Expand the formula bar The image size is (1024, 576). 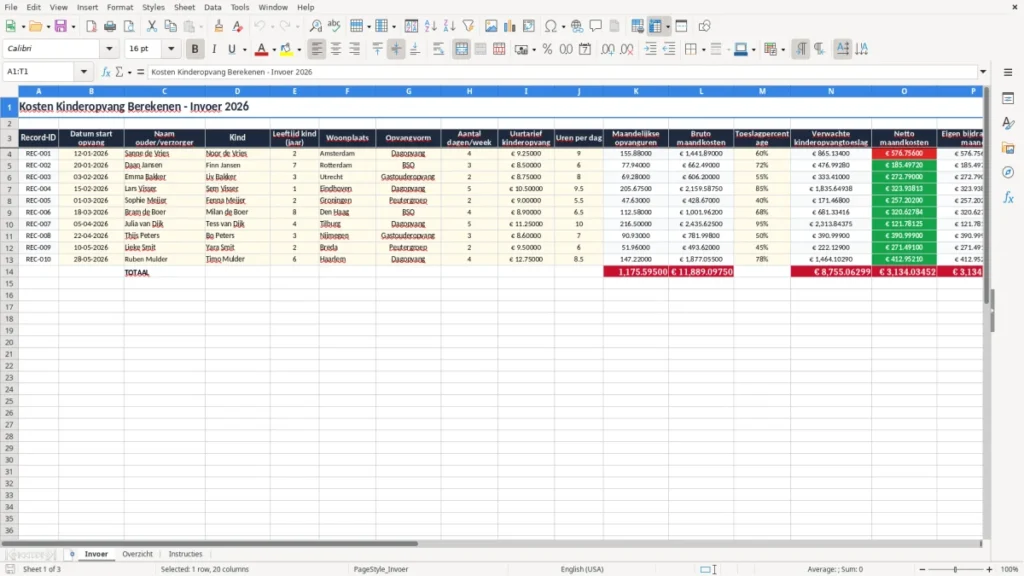[983, 72]
